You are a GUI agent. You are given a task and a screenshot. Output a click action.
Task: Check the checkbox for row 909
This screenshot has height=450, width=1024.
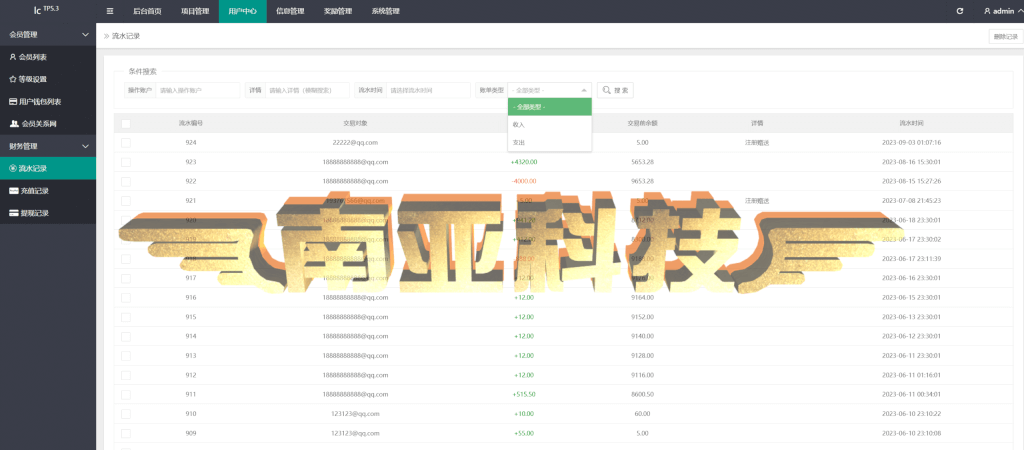(x=126, y=434)
